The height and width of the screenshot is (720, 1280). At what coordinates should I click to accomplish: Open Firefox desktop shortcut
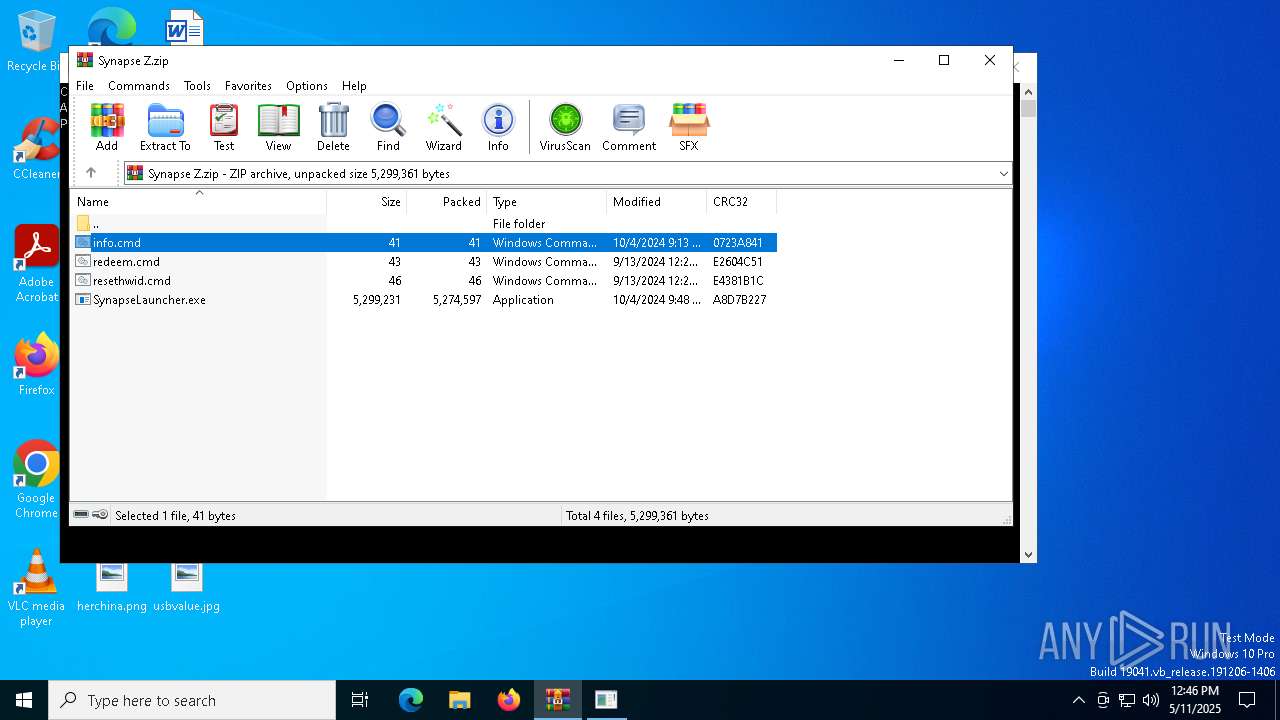[x=36, y=366]
